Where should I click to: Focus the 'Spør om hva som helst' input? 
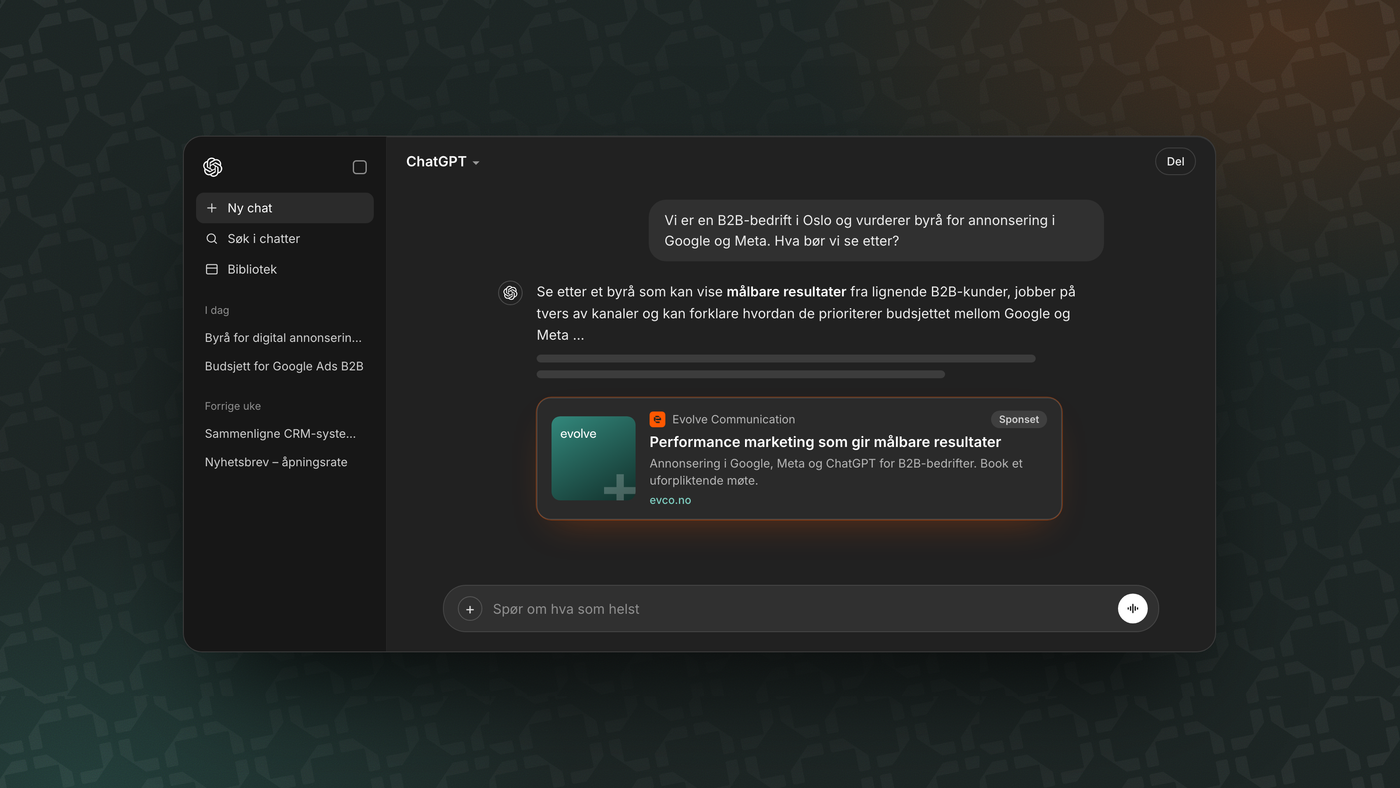[x=800, y=609]
